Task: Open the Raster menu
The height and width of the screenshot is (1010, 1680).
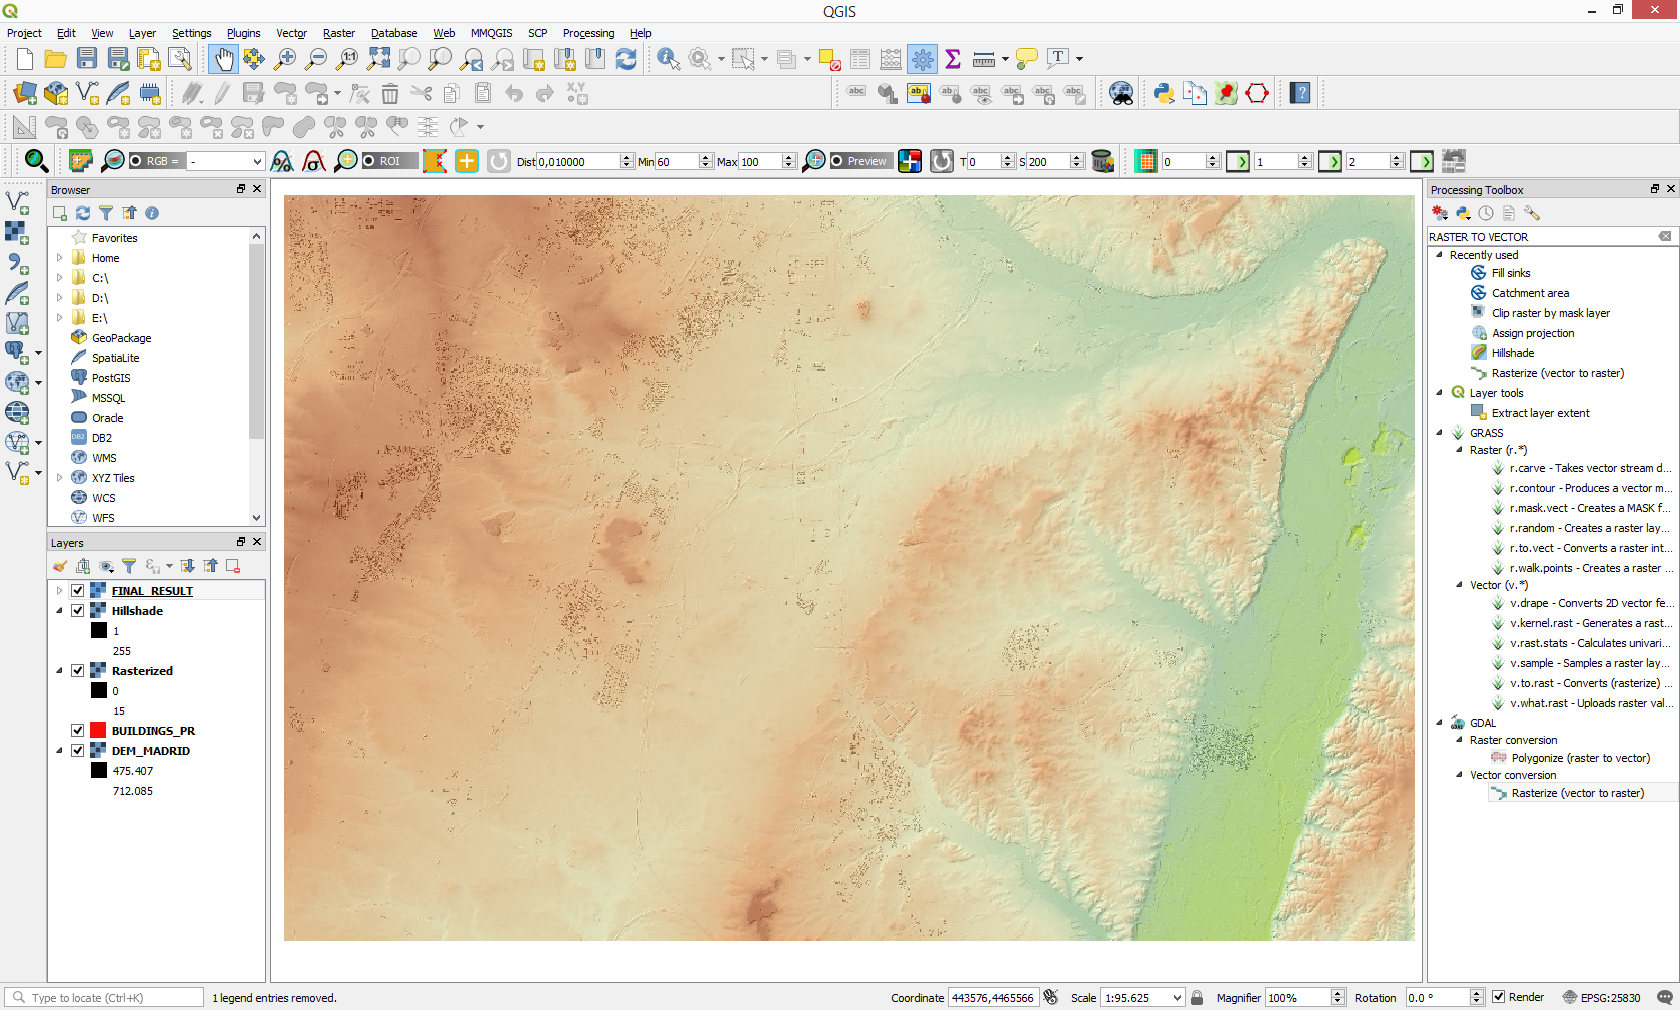Action: 338,33
